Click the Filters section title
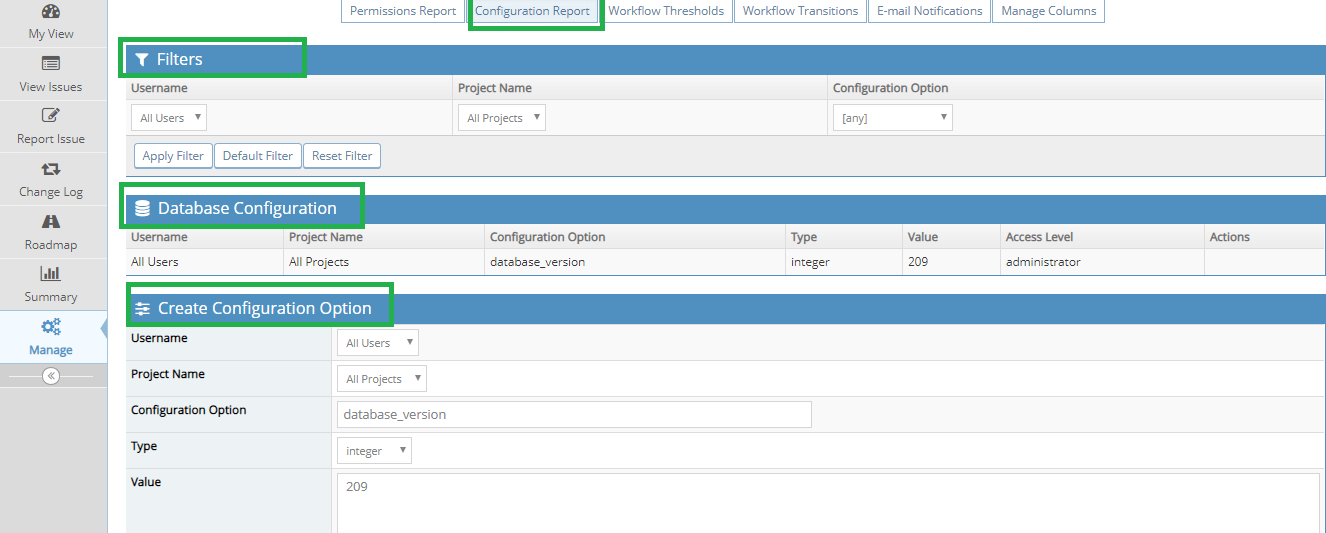This screenshot has width=1326, height=533. click(x=180, y=60)
